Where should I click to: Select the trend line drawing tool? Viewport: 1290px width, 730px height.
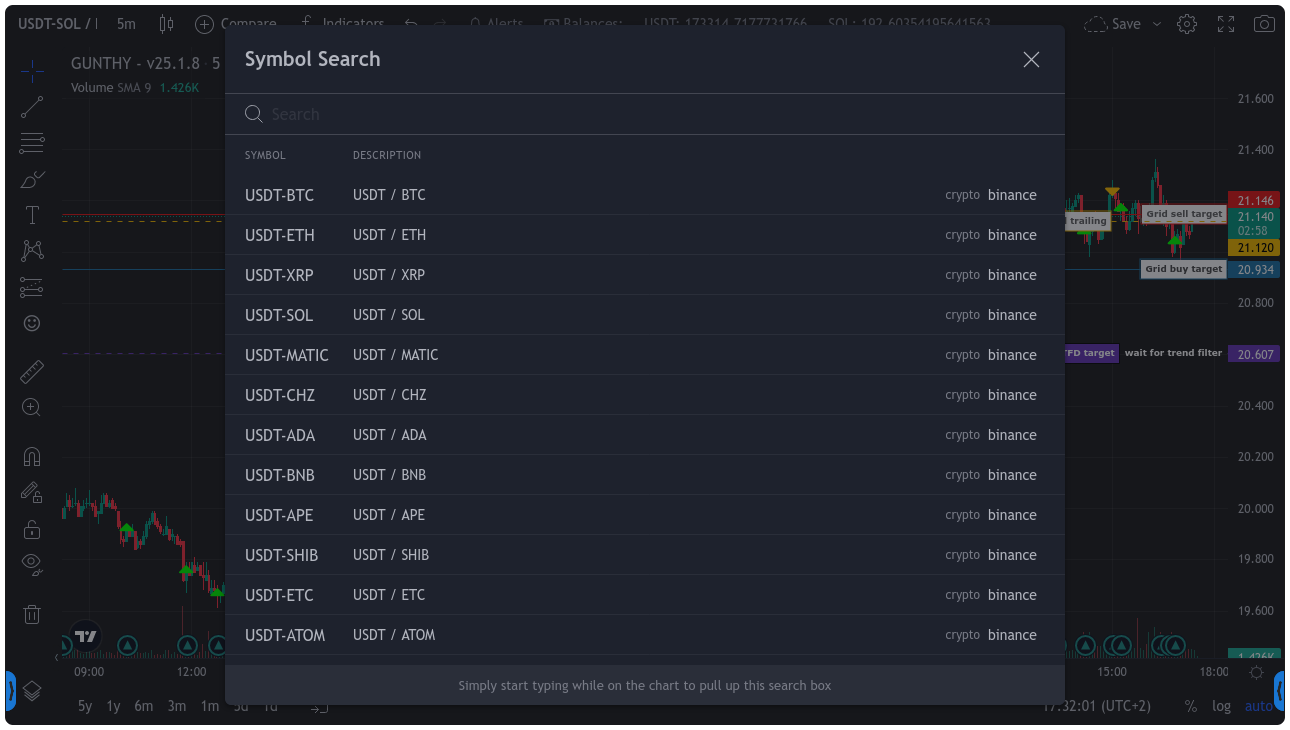(32, 106)
